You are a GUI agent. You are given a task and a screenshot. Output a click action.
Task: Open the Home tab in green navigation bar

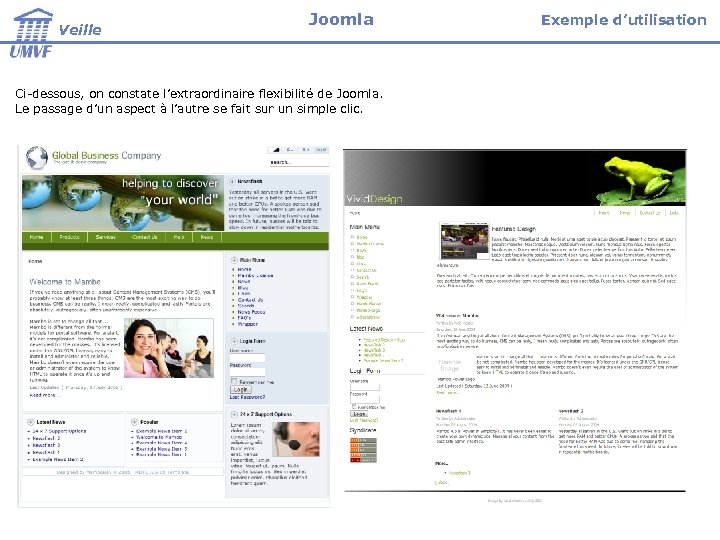36,237
